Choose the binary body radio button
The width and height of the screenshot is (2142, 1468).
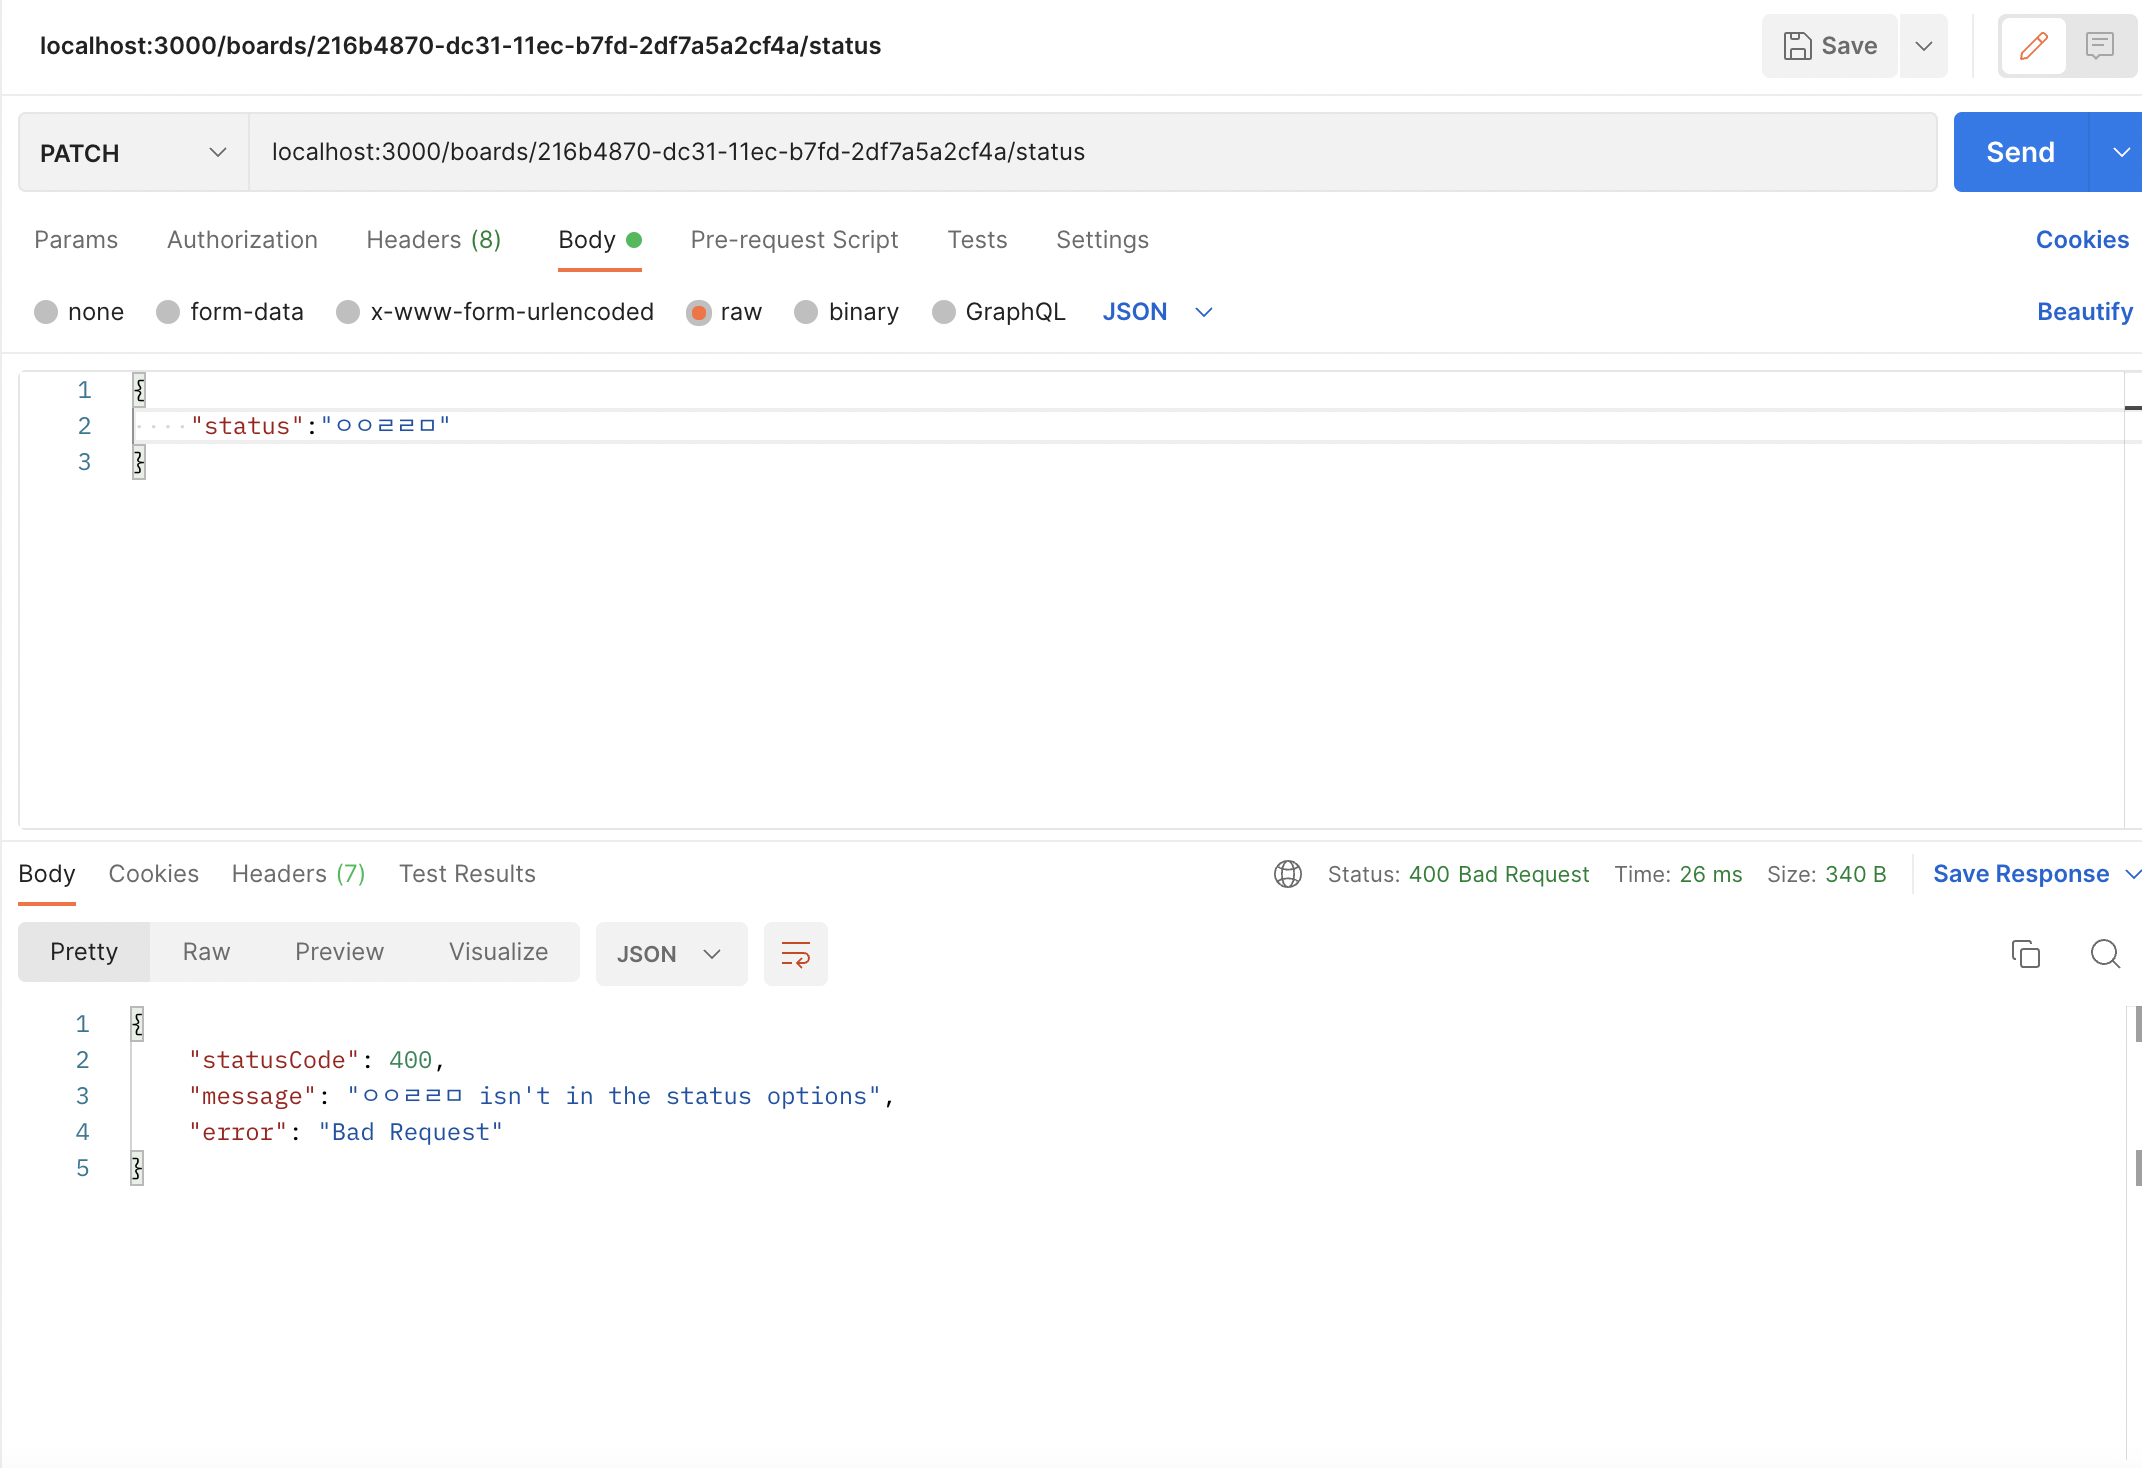[x=806, y=312]
